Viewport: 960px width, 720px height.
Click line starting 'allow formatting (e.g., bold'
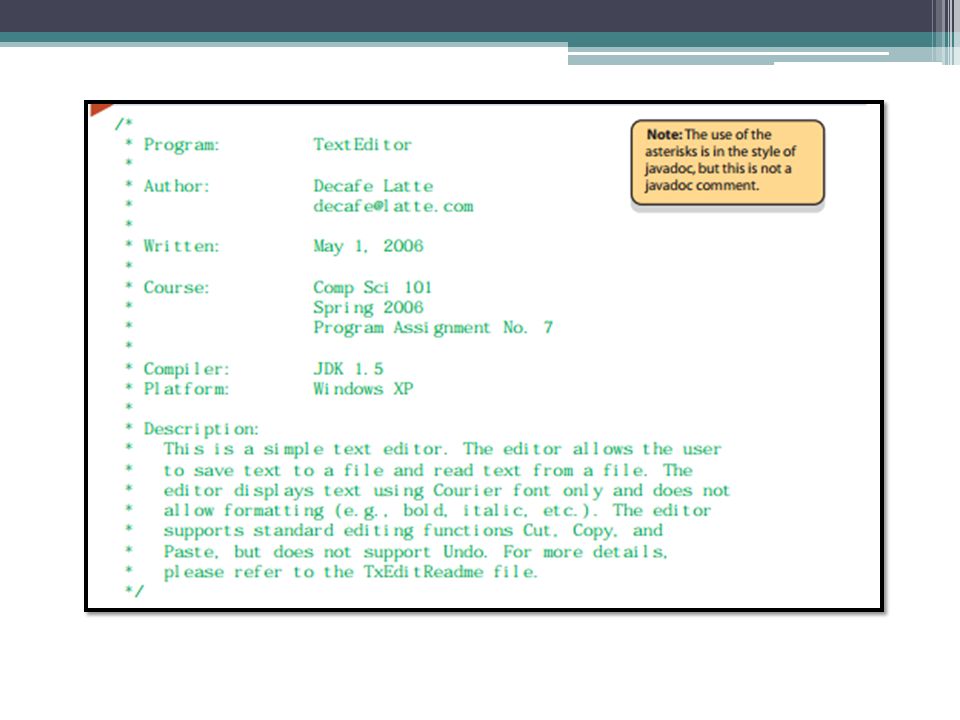(437, 511)
